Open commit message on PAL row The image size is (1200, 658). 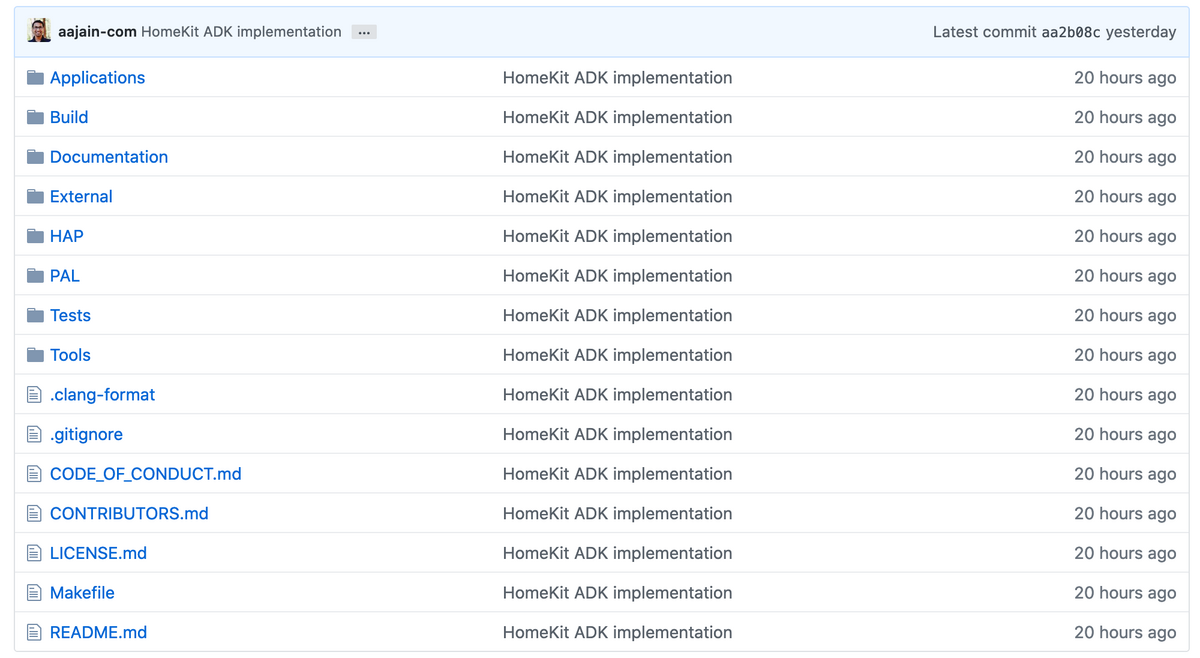click(617, 276)
